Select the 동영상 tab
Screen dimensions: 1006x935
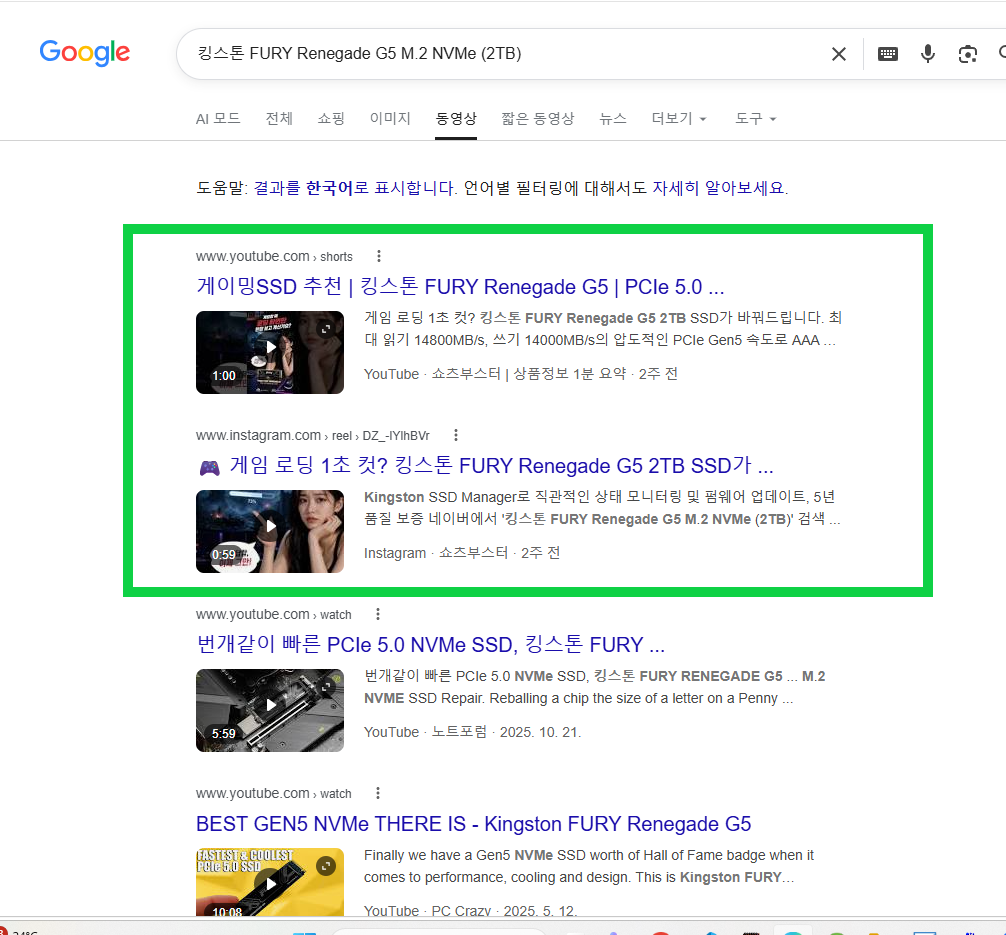[456, 119]
